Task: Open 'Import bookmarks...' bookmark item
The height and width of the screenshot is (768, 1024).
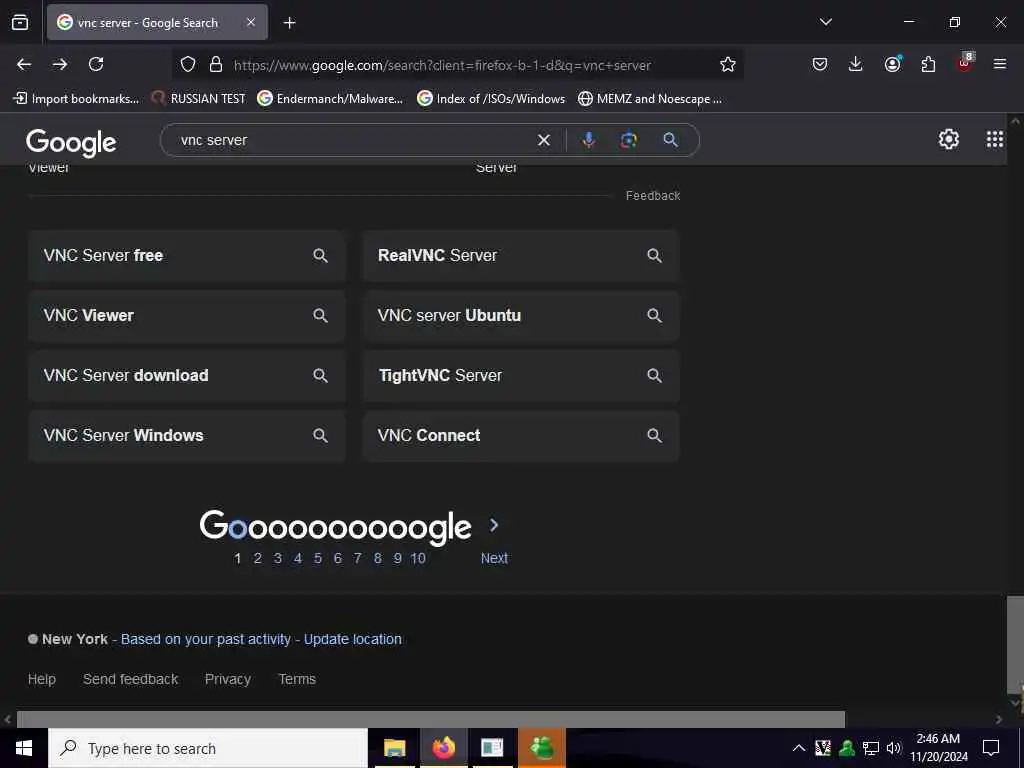Action: click(x=76, y=99)
